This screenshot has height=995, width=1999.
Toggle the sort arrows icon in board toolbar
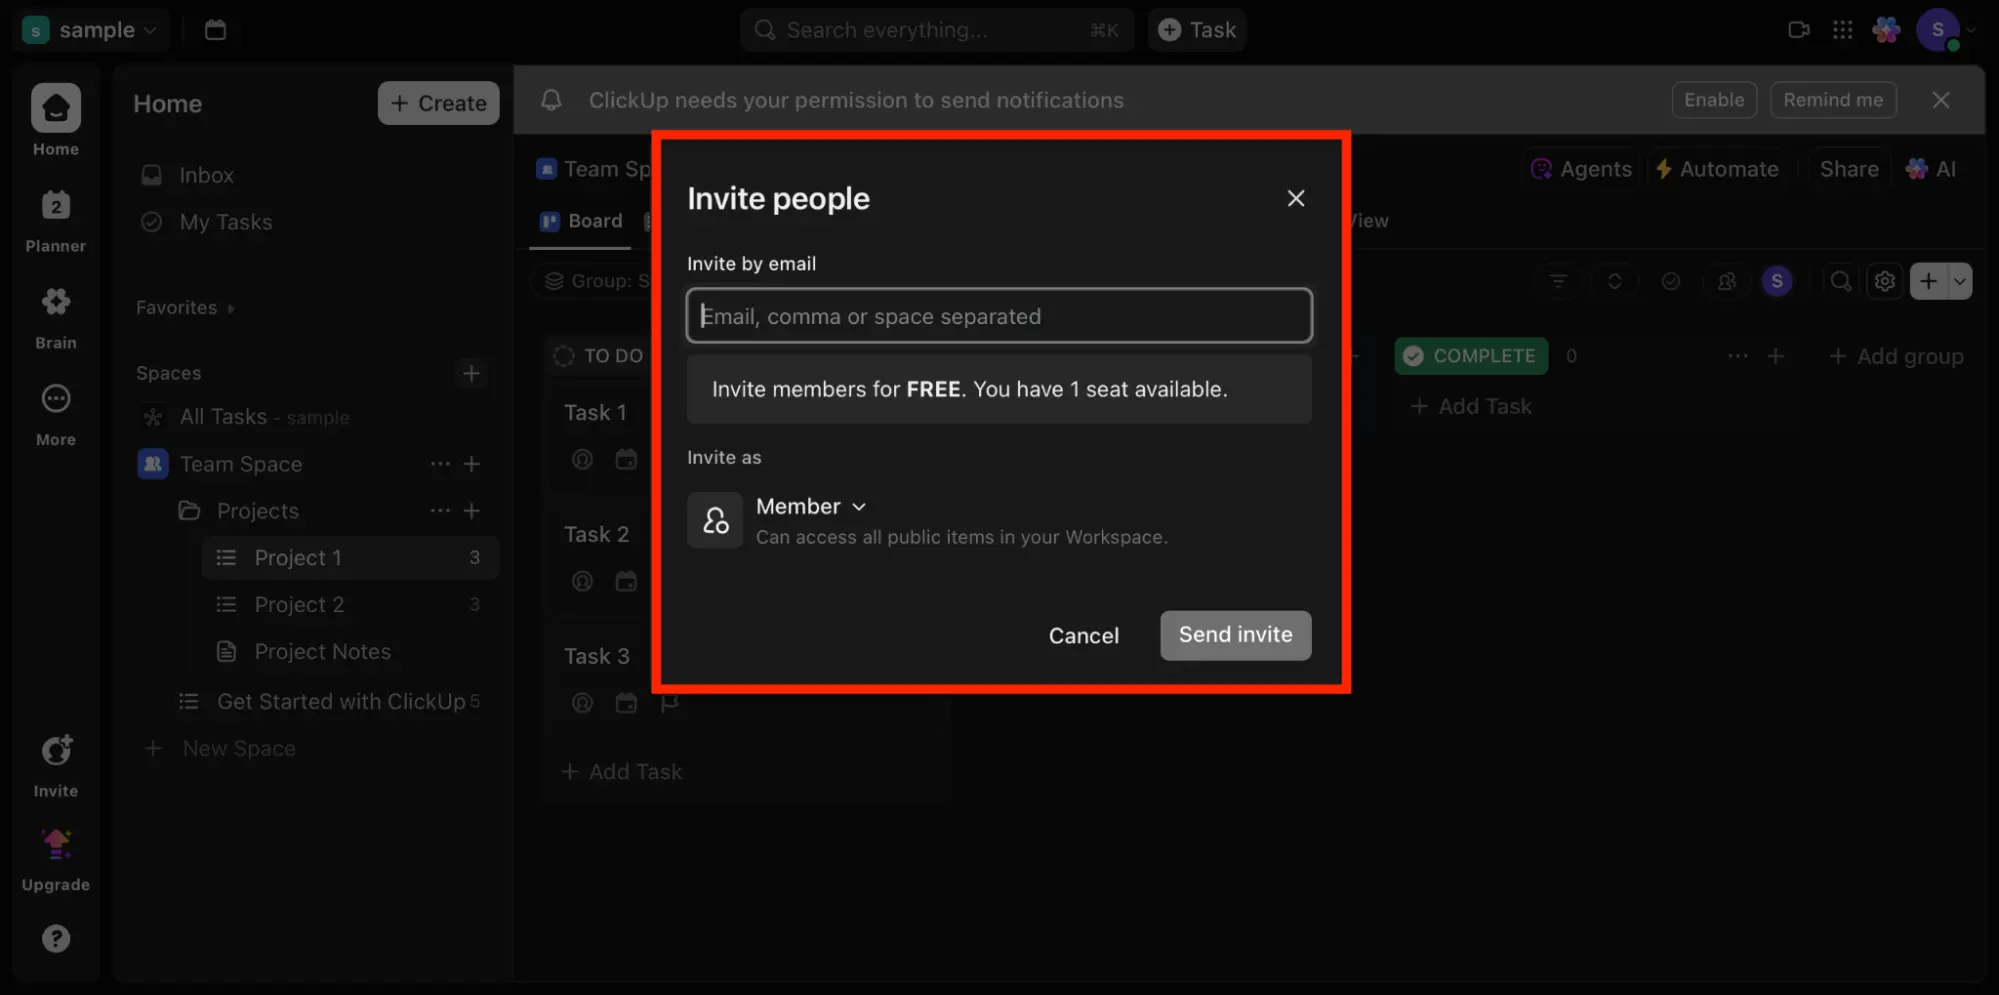[x=1614, y=281]
